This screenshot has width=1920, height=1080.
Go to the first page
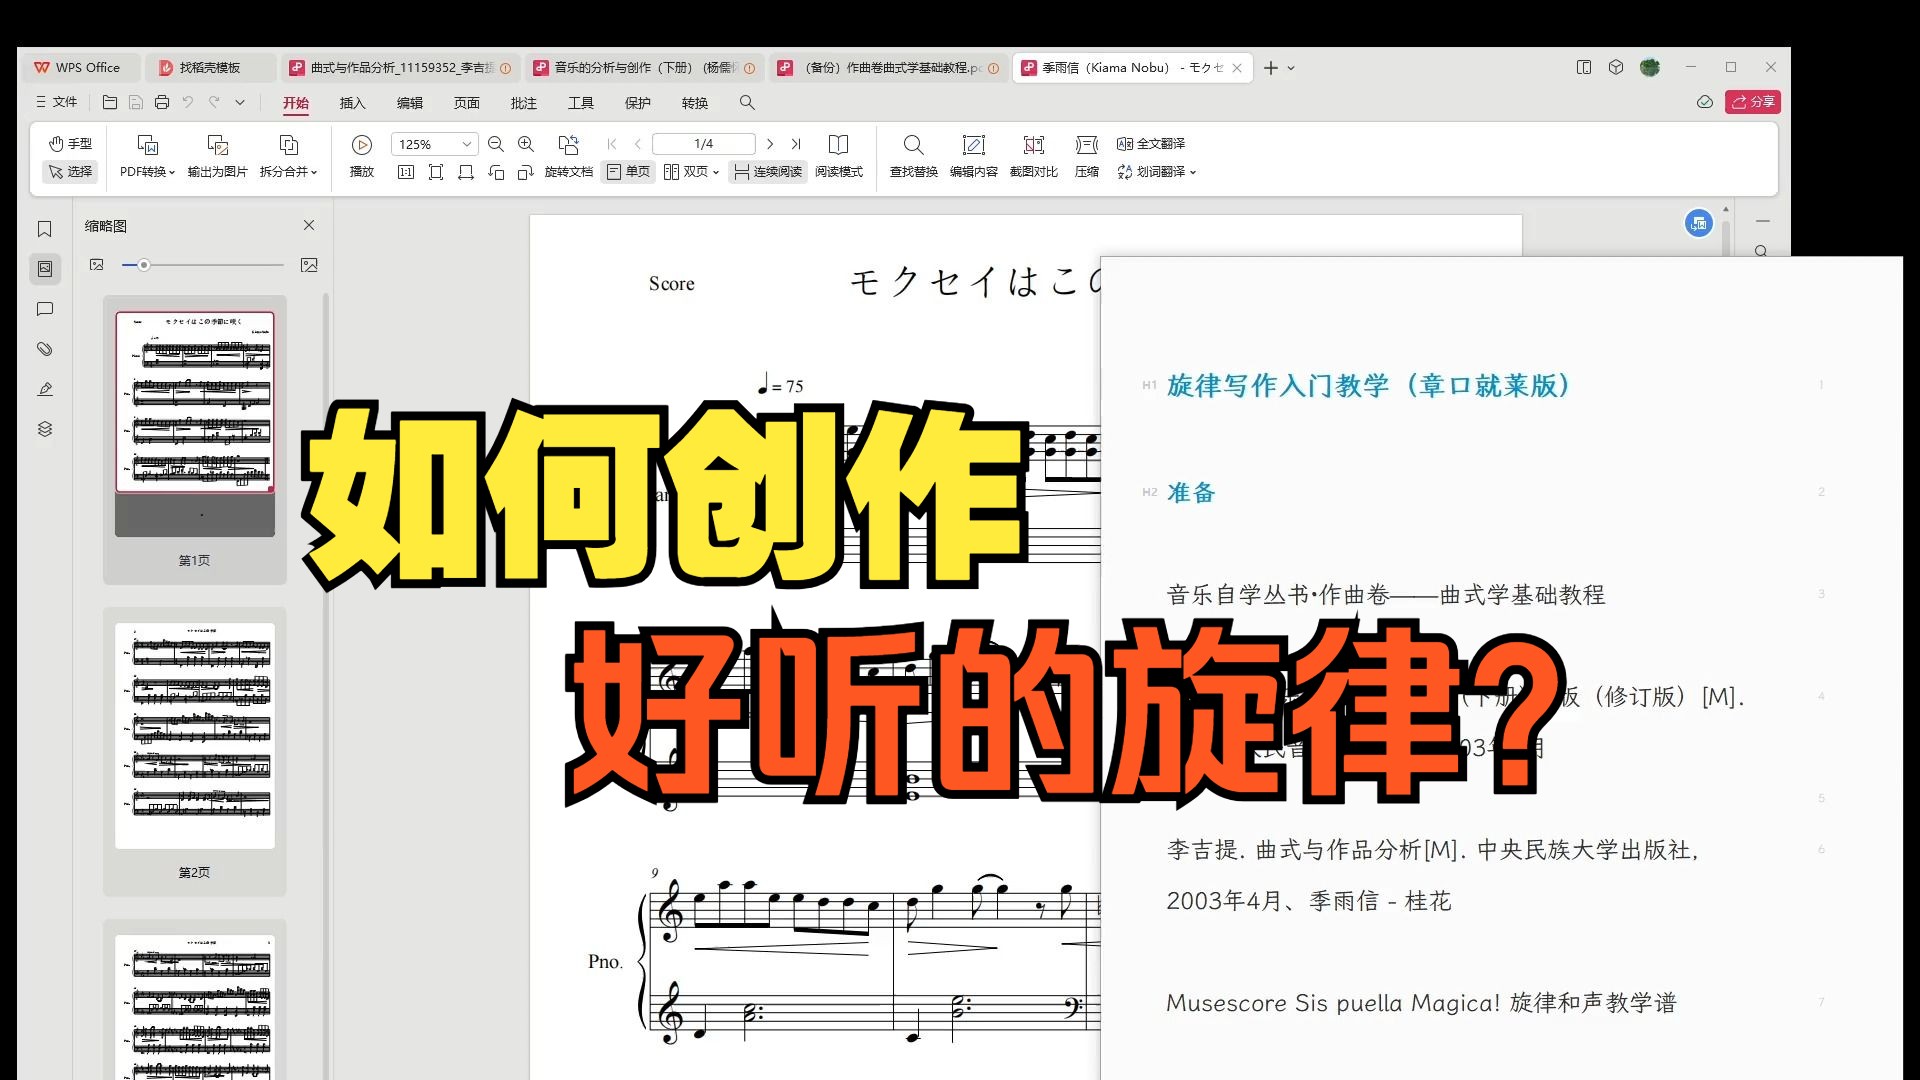tap(612, 144)
